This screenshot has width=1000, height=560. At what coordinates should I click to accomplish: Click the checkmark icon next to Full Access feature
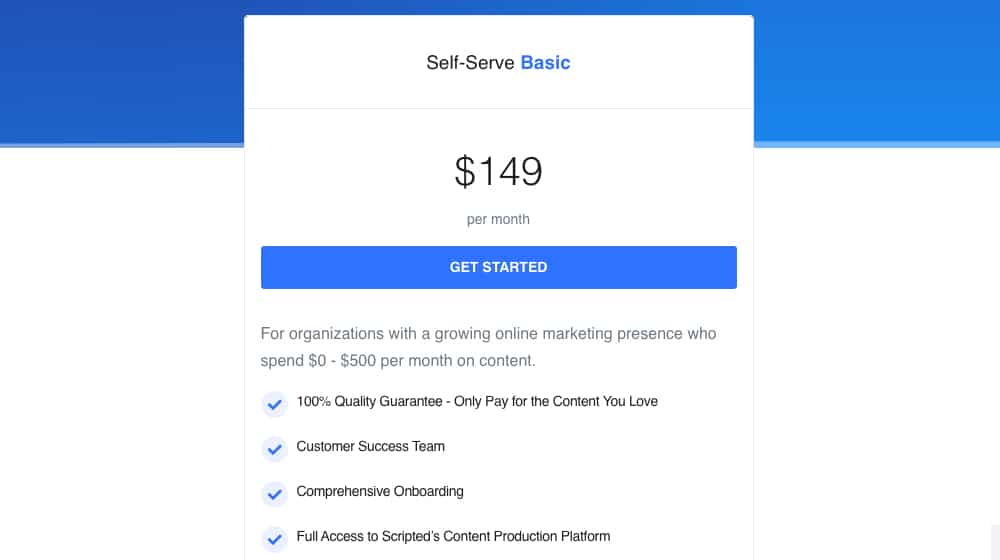click(274, 539)
